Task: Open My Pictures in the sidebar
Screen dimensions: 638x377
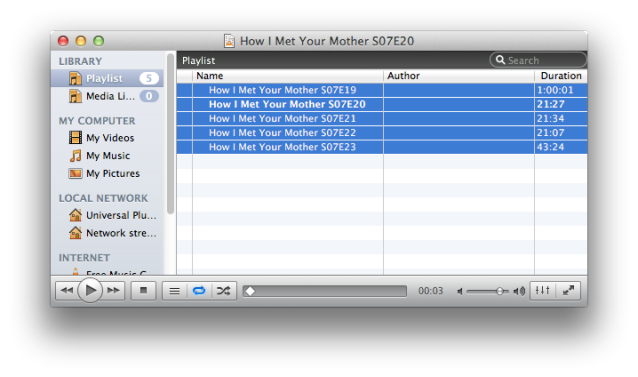Action: pyautogui.click(x=107, y=174)
